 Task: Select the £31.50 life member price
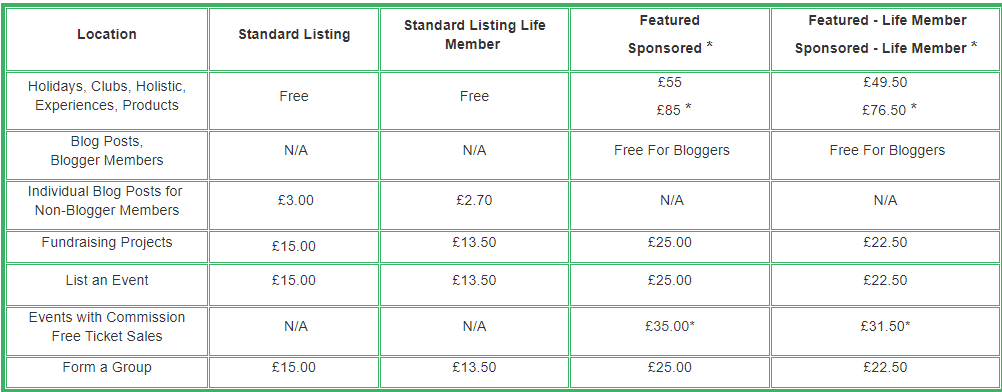[885, 326]
